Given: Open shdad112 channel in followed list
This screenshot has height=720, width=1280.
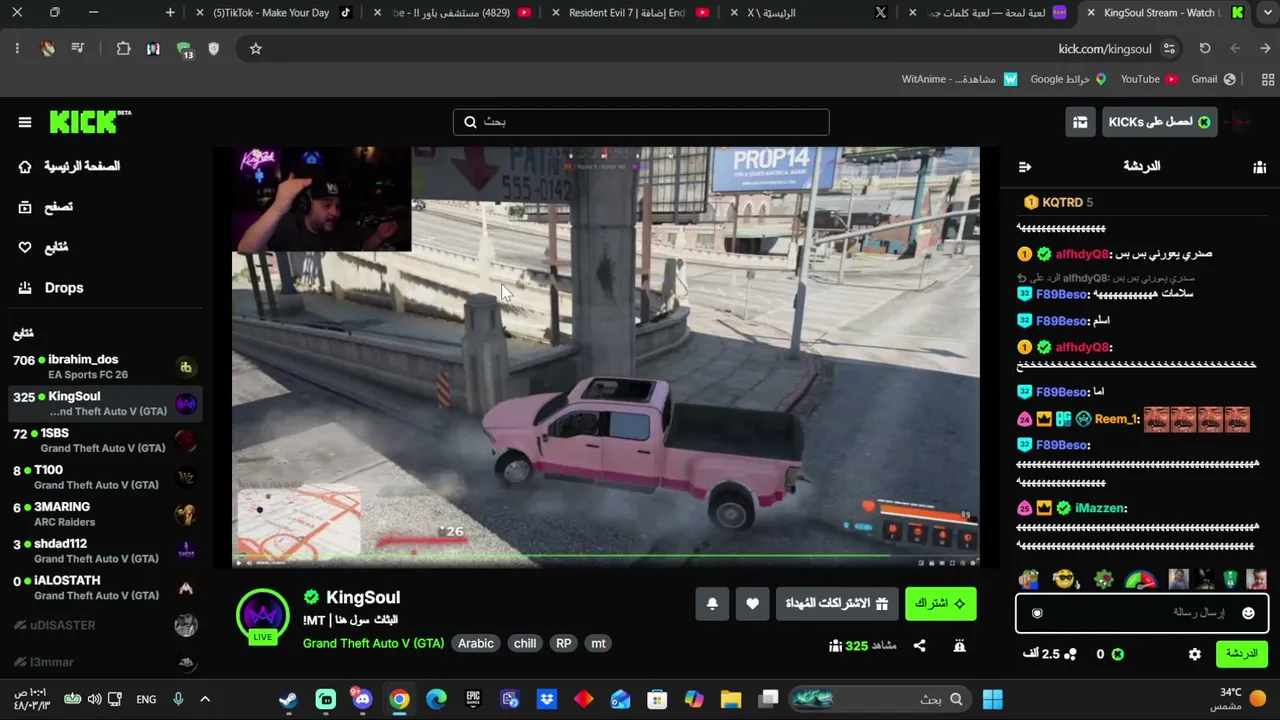Looking at the screenshot, I should point(104,551).
